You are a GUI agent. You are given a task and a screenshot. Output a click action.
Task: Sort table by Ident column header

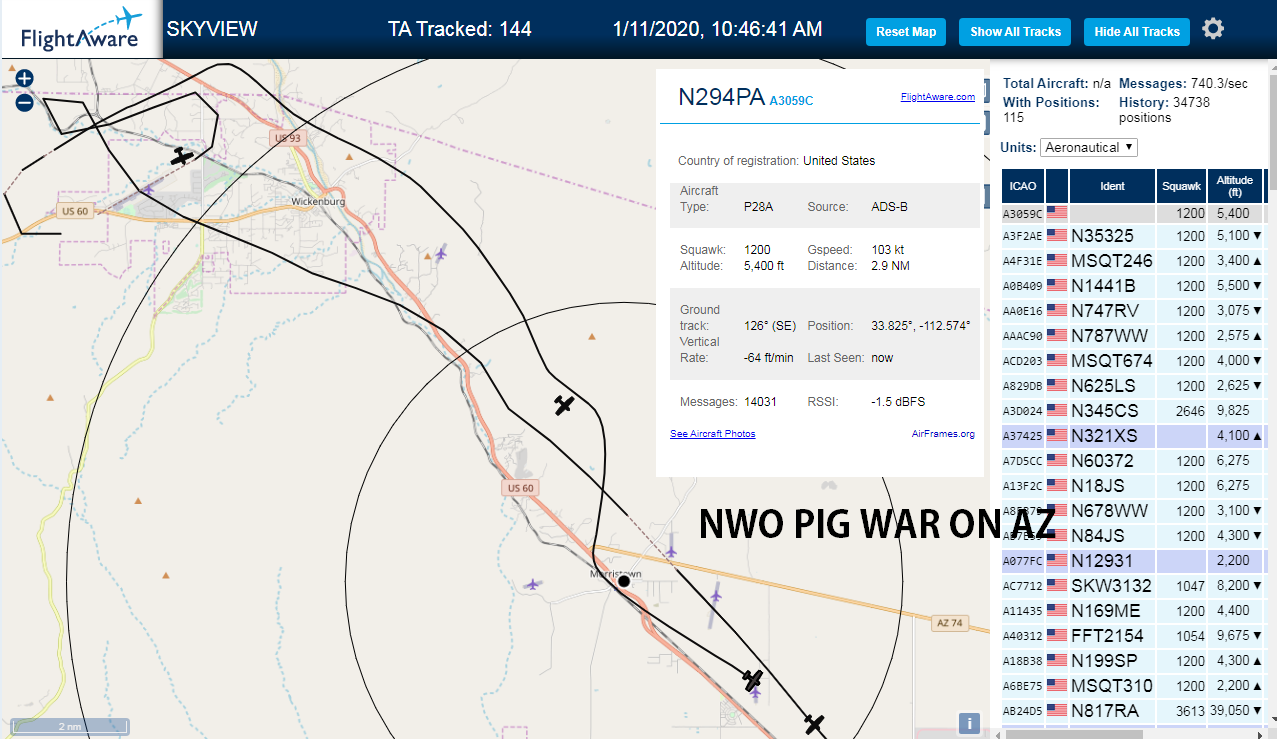[1112, 186]
